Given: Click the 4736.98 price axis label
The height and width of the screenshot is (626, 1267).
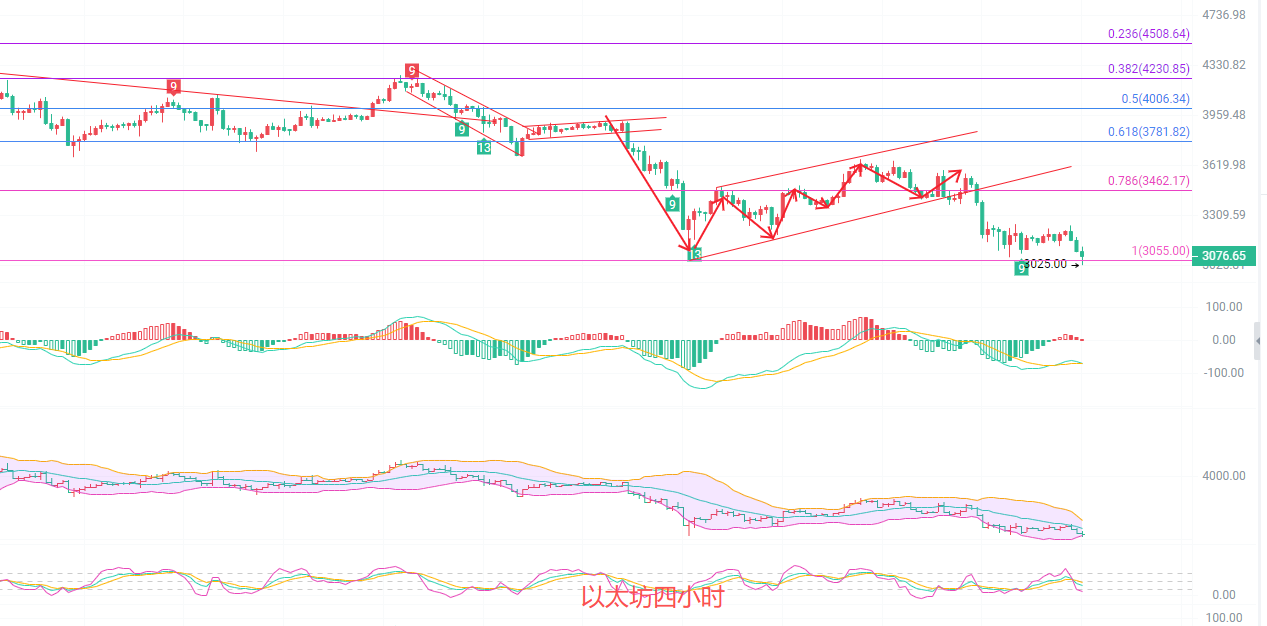Looking at the screenshot, I should coord(1224,15).
